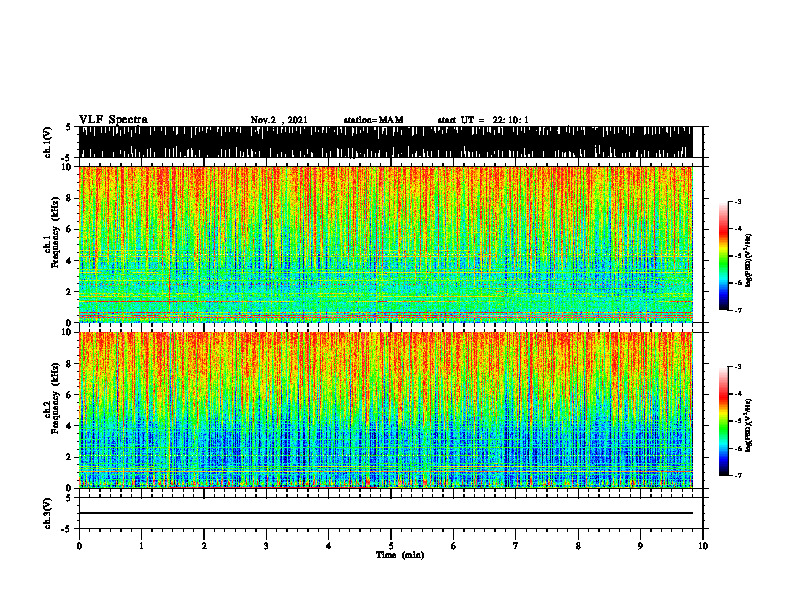Viewport: 792px width, 612px height.
Task: Click the -3 value atop ch.1 colorbar
Action: [x=738, y=202]
